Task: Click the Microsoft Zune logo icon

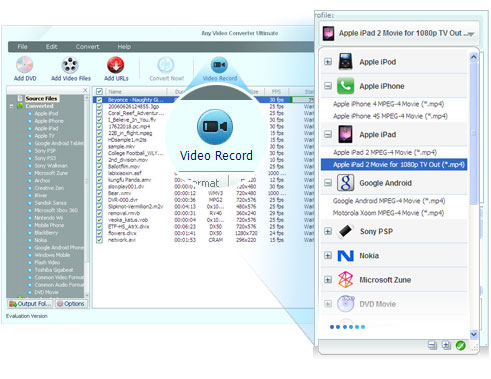Action: [345, 280]
